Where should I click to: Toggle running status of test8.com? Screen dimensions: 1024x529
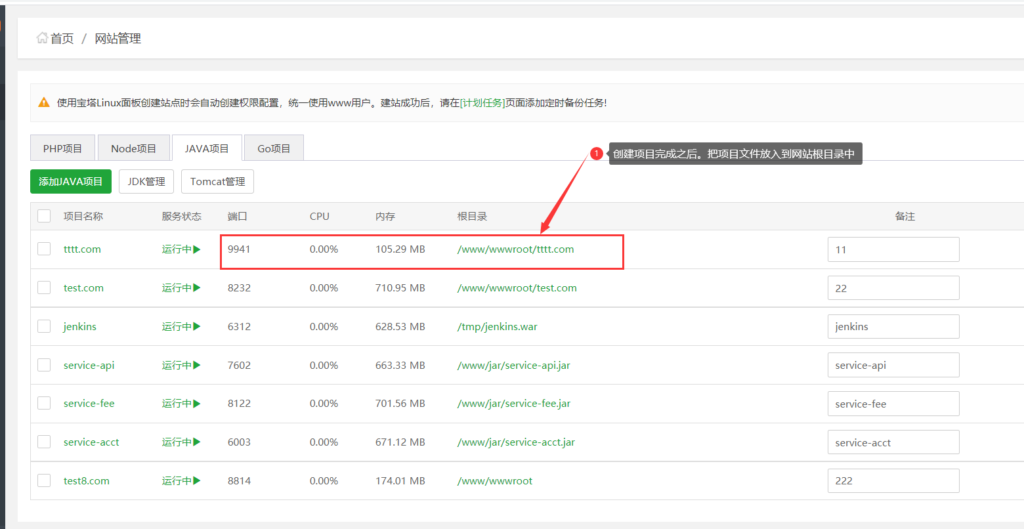181,481
